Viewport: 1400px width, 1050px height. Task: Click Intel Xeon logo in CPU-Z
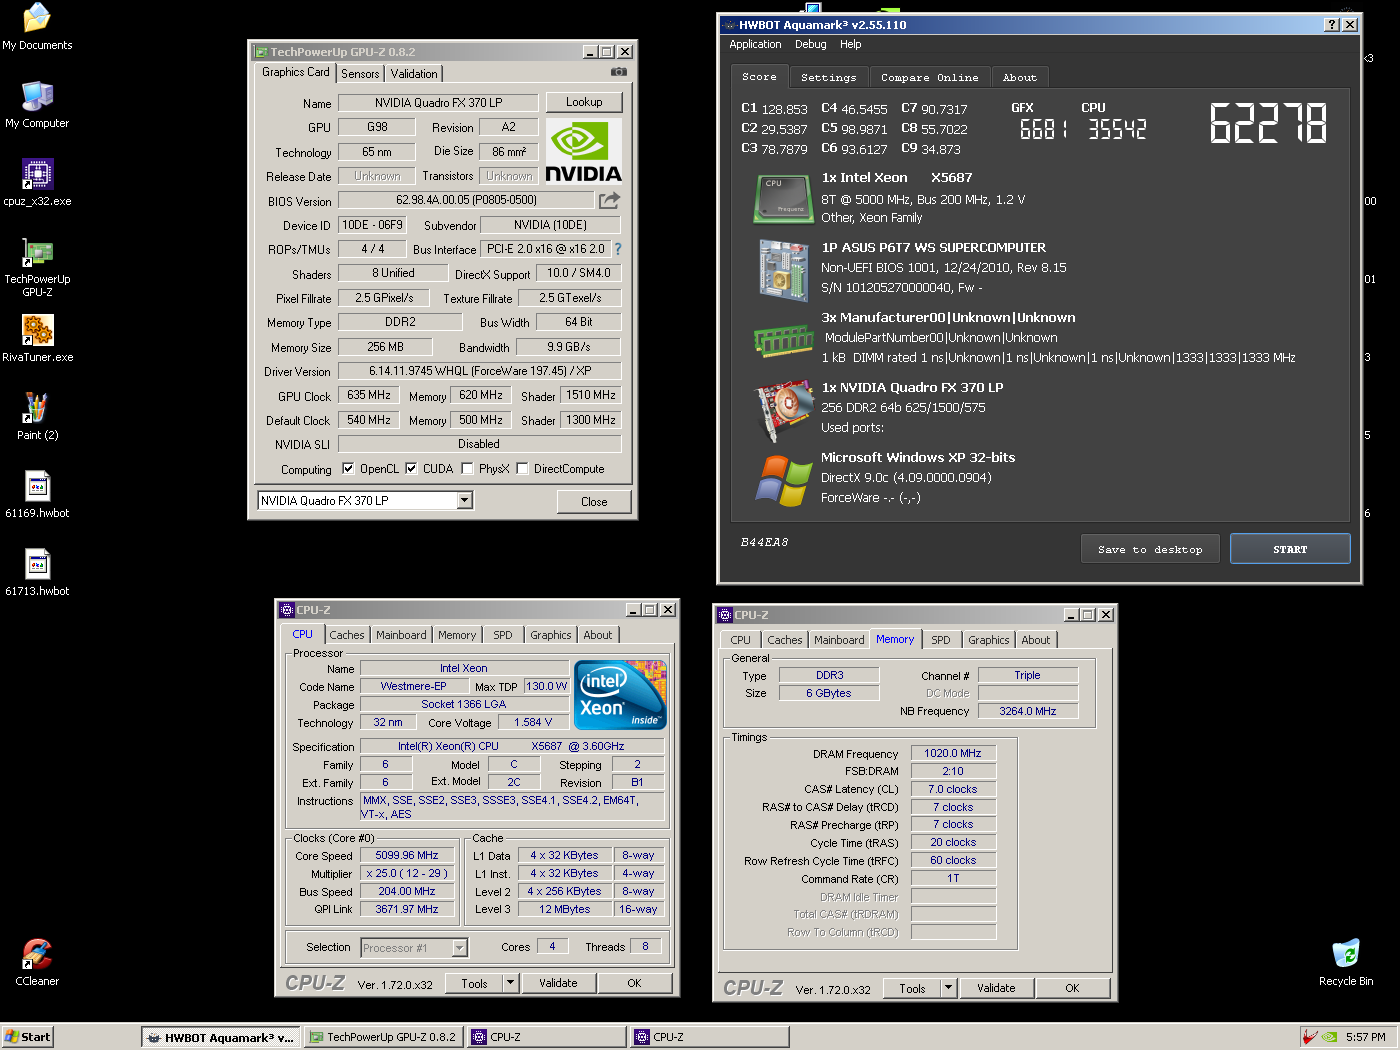(x=620, y=694)
